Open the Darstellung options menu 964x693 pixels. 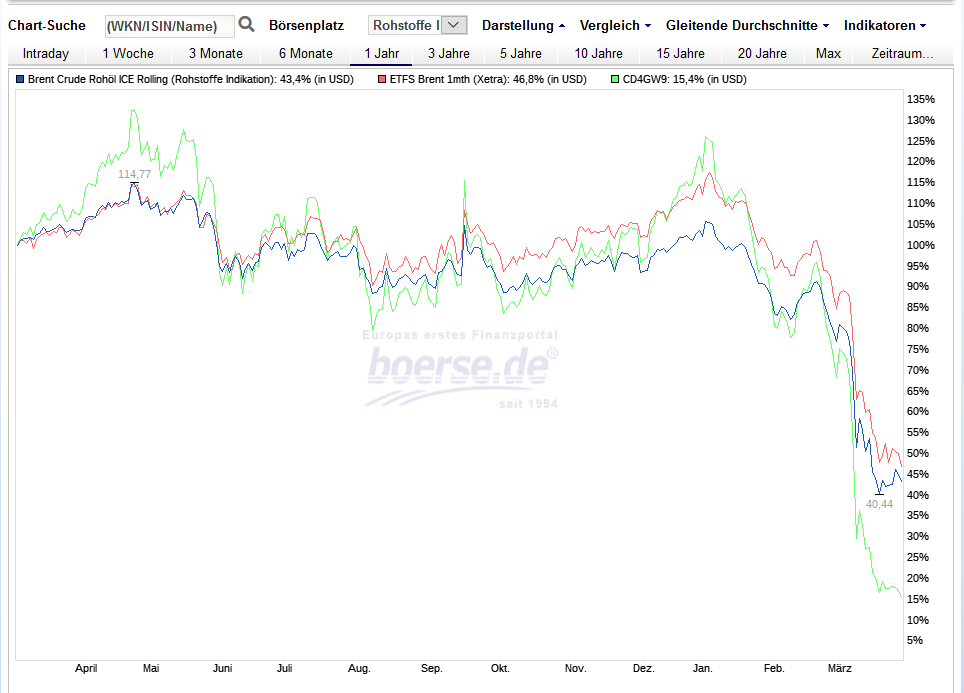coord(520,25)
